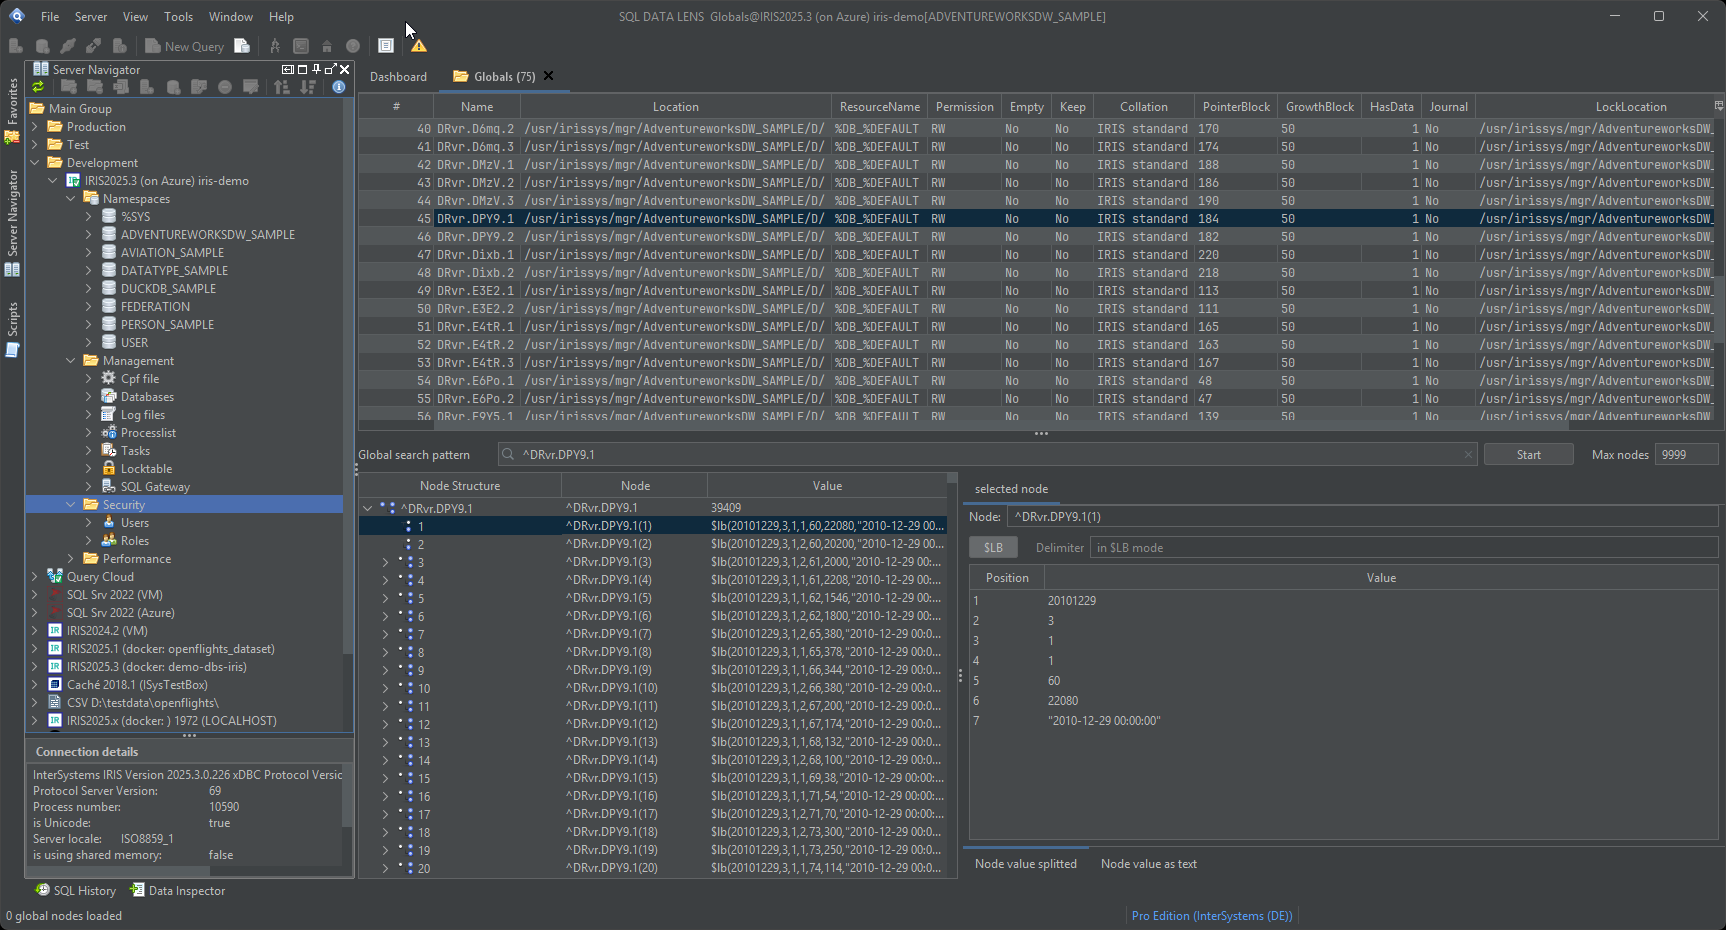Switch to the Dashboard tab
Screen dimensions: 1726x930
click(398, 77)
